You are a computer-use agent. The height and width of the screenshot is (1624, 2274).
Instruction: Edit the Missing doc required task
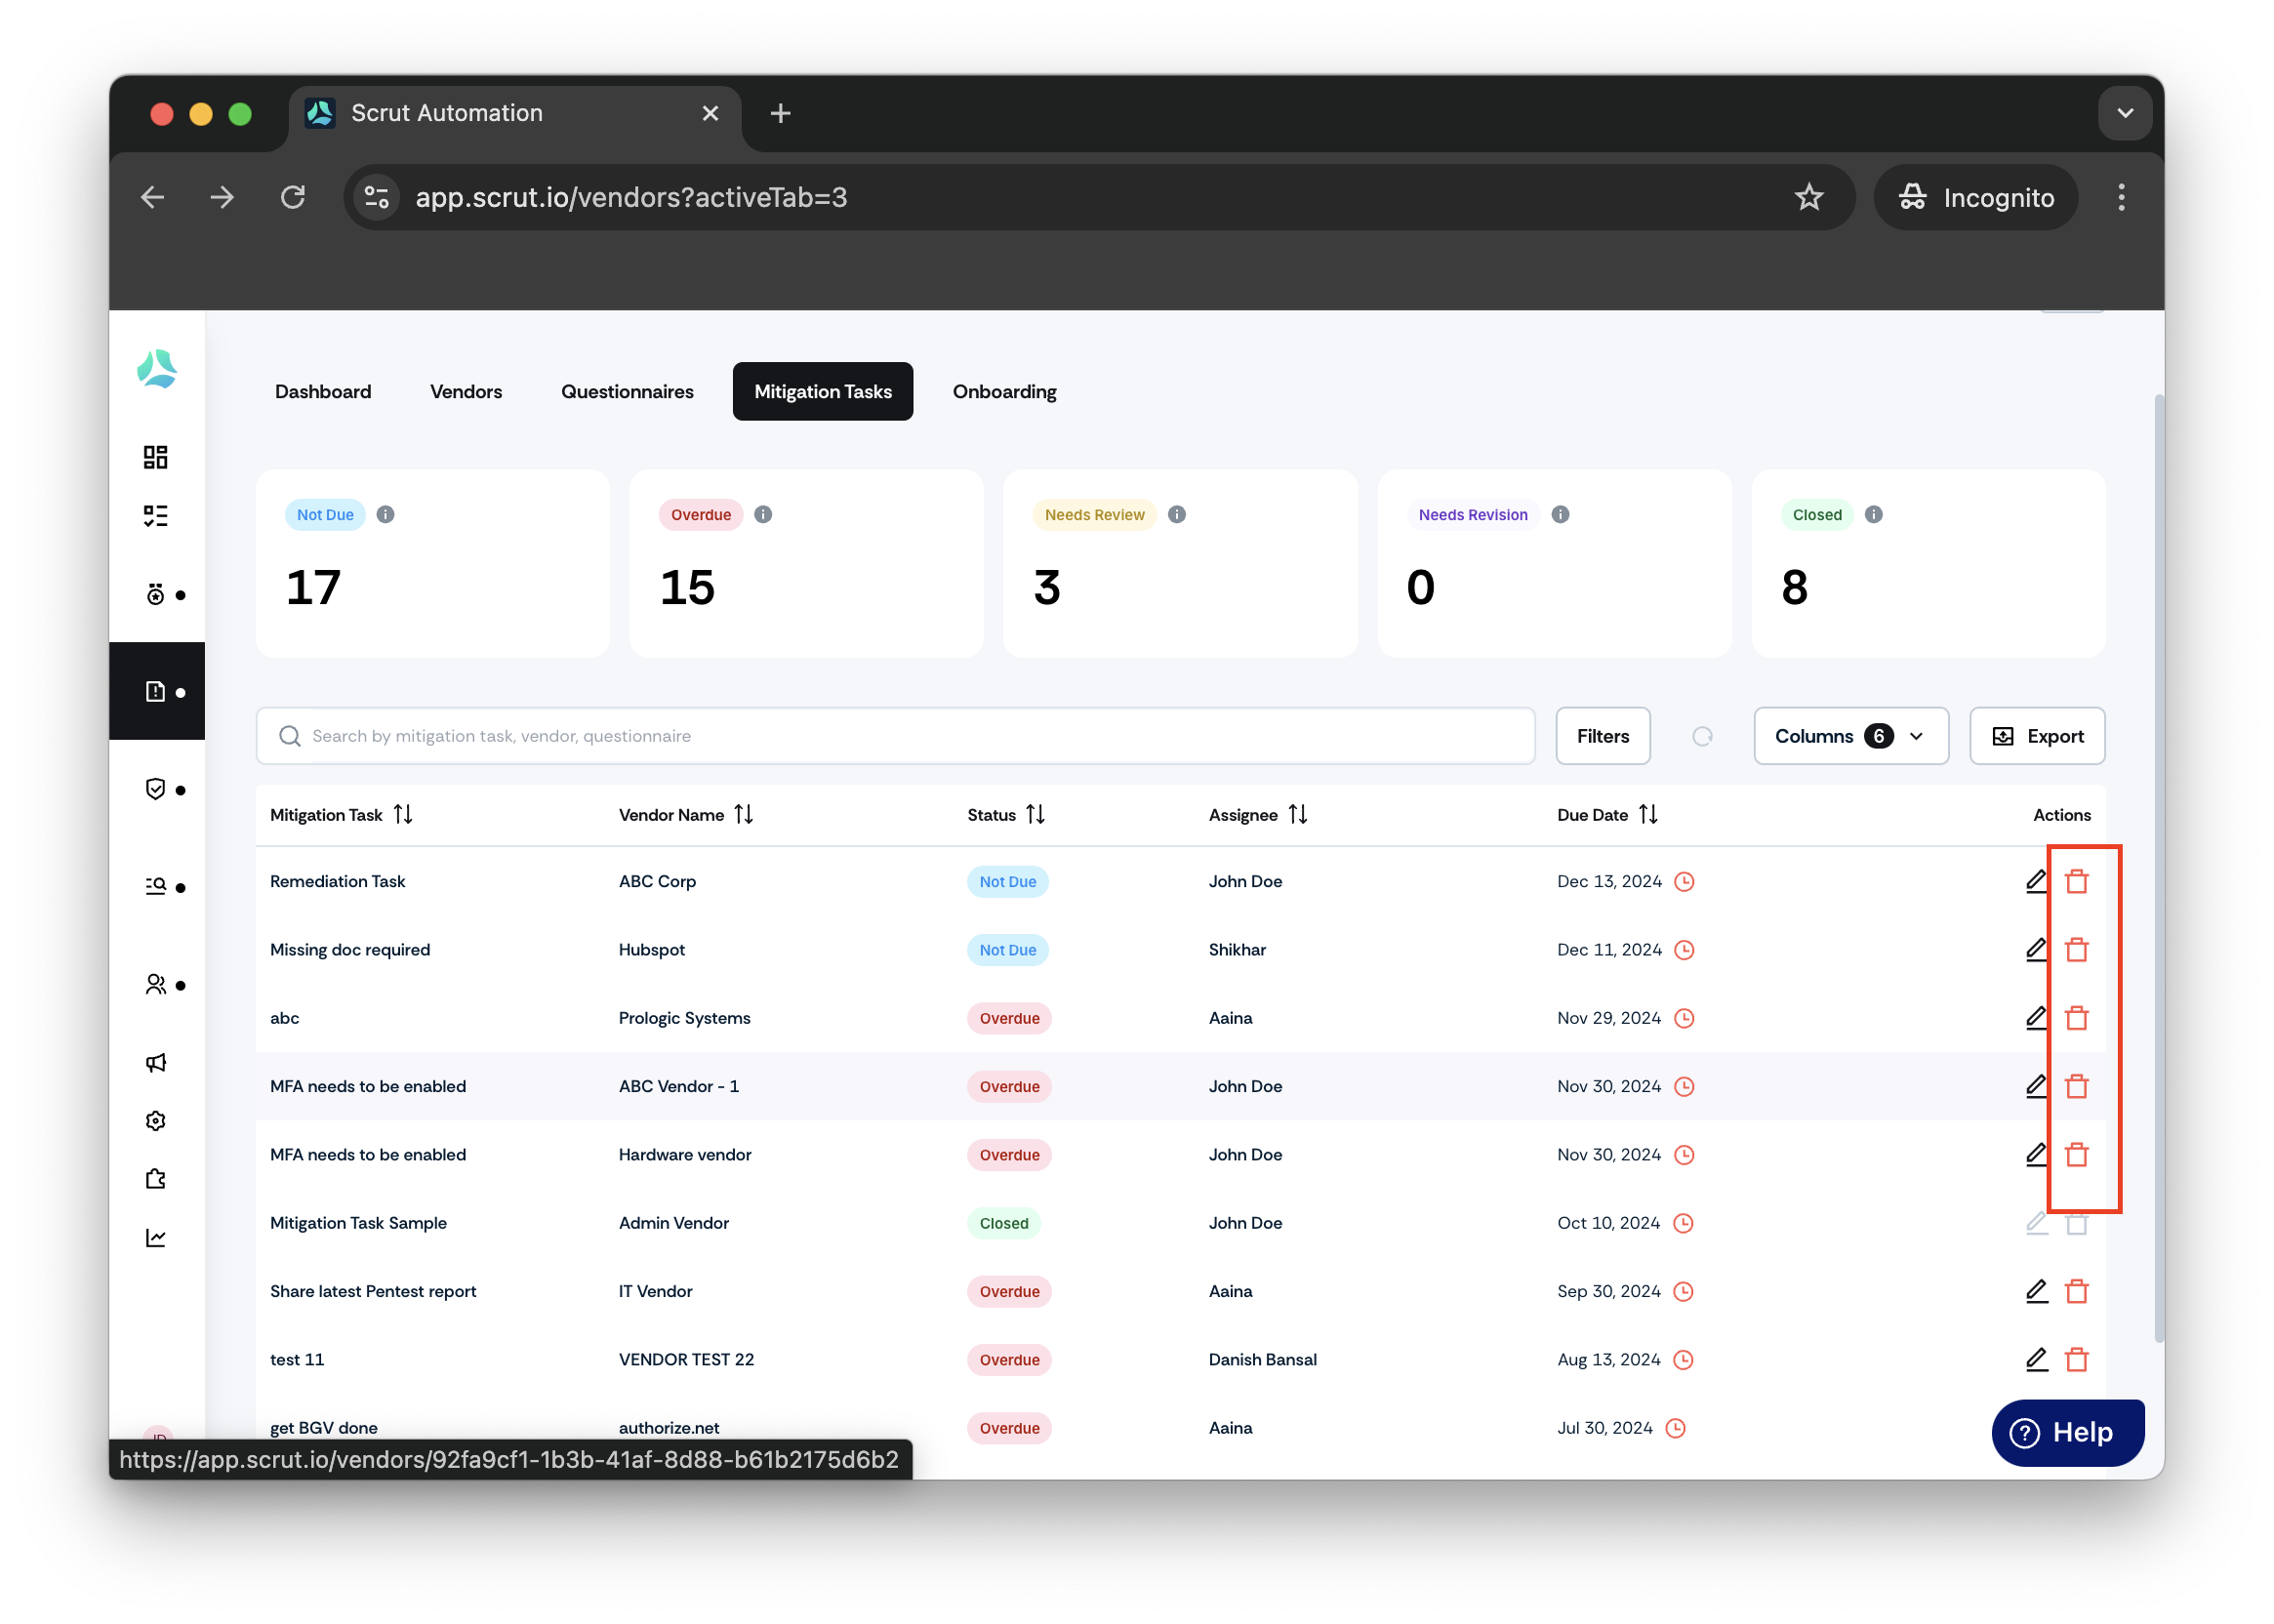pyautogui.click(x=2036, y=949)
